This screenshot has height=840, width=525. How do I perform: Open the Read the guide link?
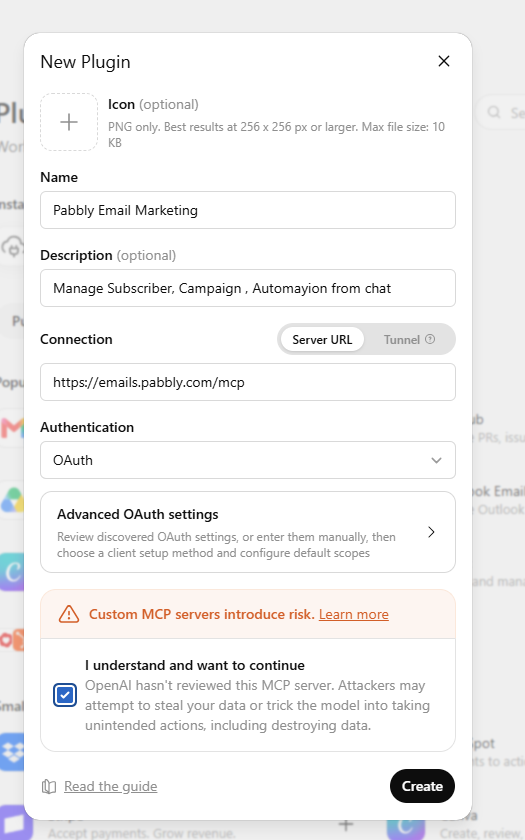pyautogui.click(x=110, y=786)
